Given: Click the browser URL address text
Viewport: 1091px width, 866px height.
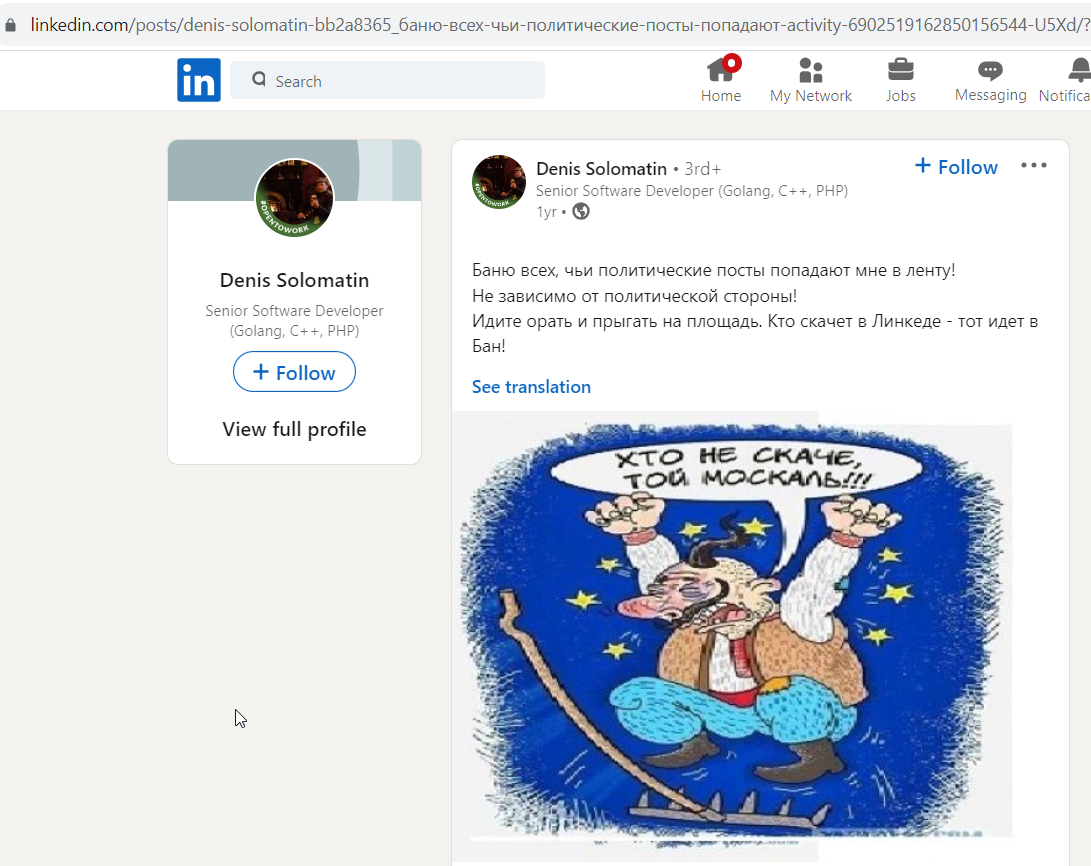Looking at the screenshot, I should pyautogui.click(x=560, y=25).
